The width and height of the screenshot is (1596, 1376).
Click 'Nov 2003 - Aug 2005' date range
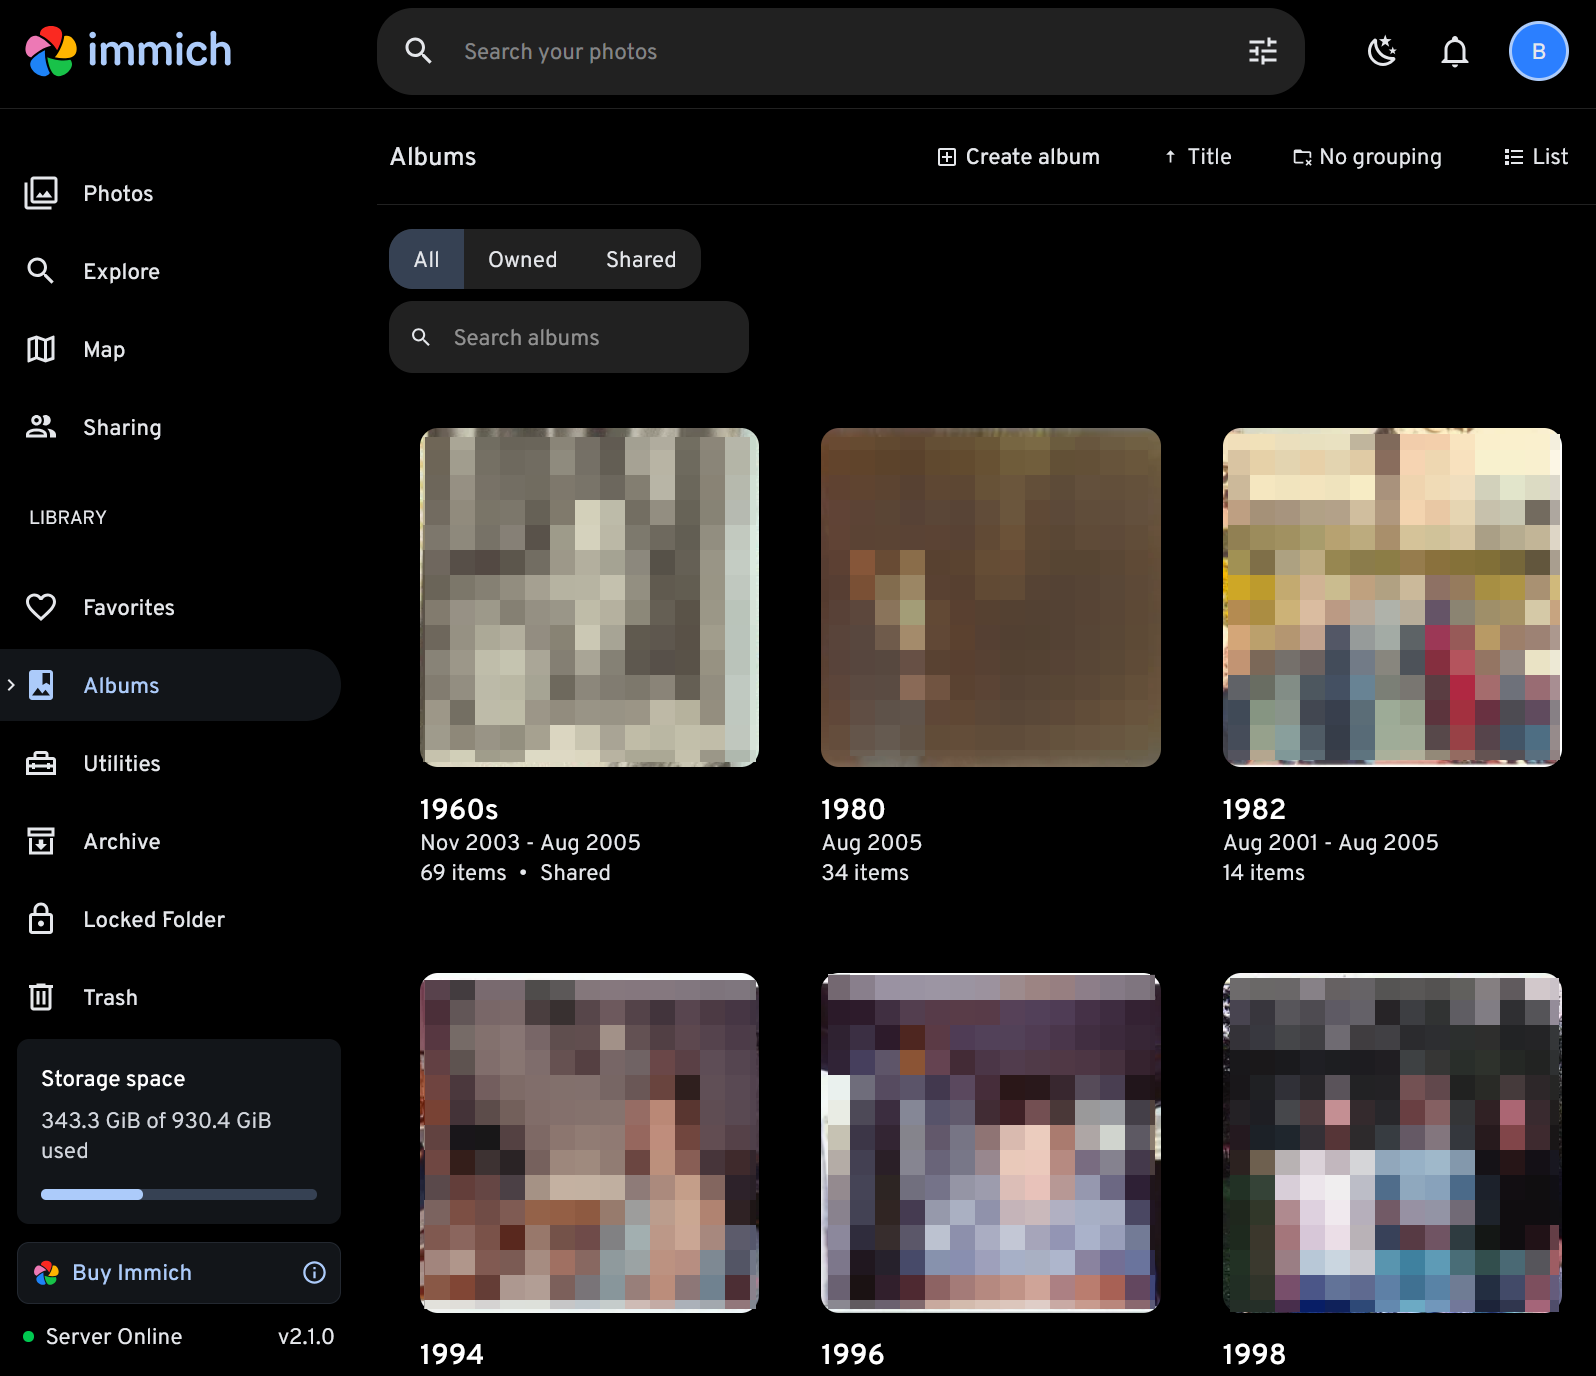click(x=530, y=842)
